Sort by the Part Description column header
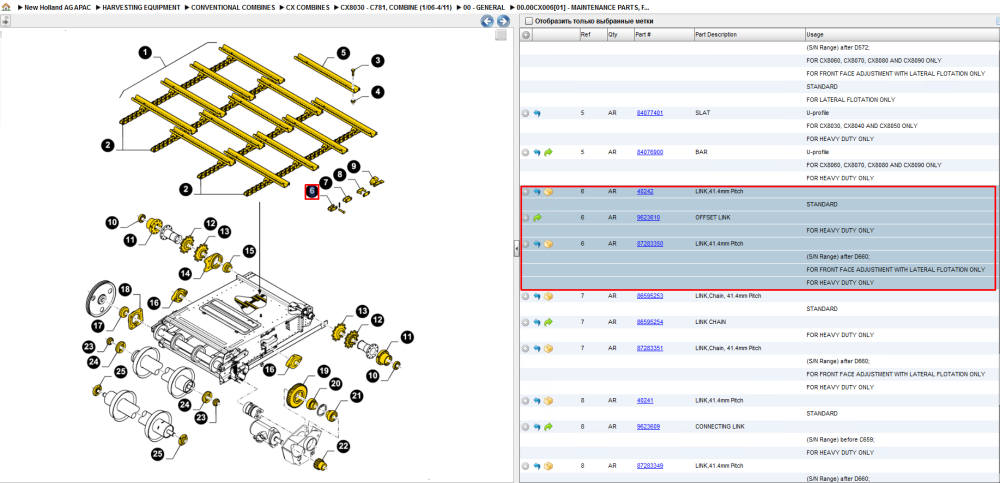This screenshot has height=483, width=1000. tap(749, 35)
